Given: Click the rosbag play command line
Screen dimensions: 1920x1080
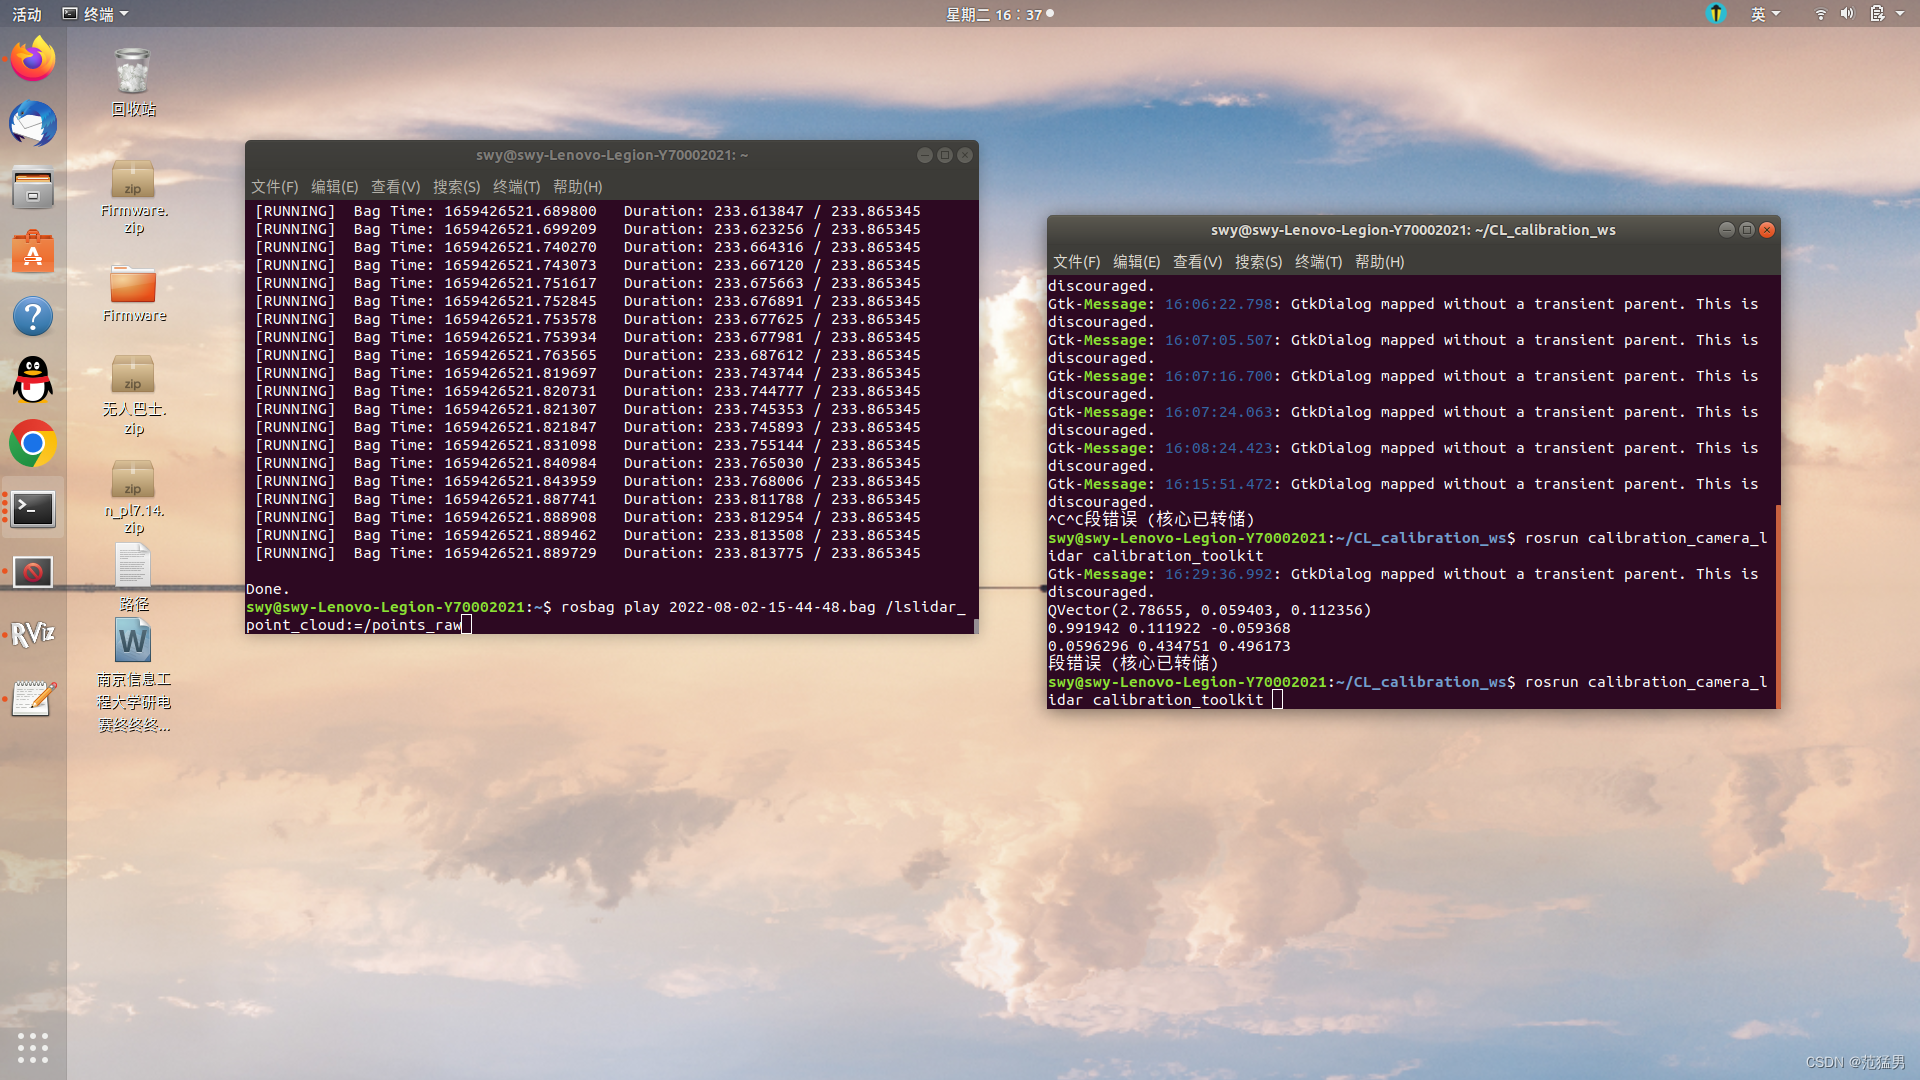Looking at the screenshot, I should pyautogui.click(x=606, y=616).
